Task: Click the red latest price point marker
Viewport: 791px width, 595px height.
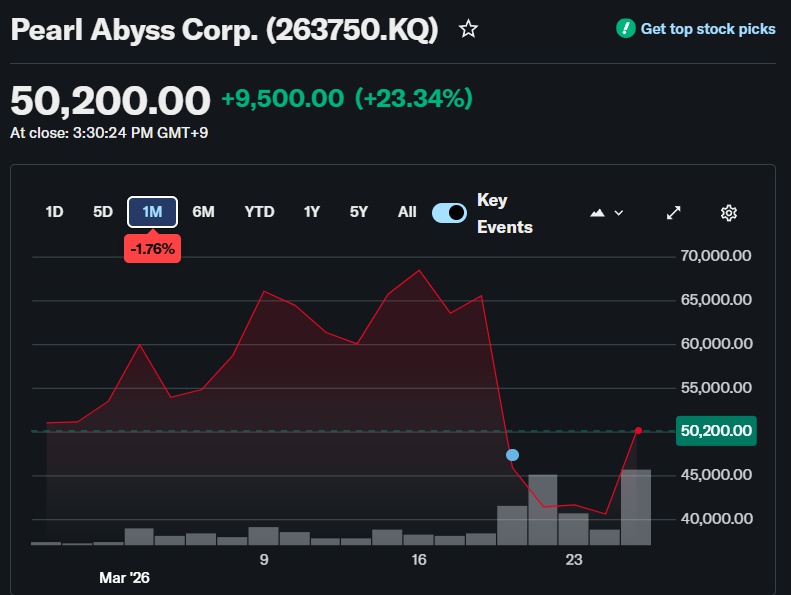Action: (x=638, y=430)
